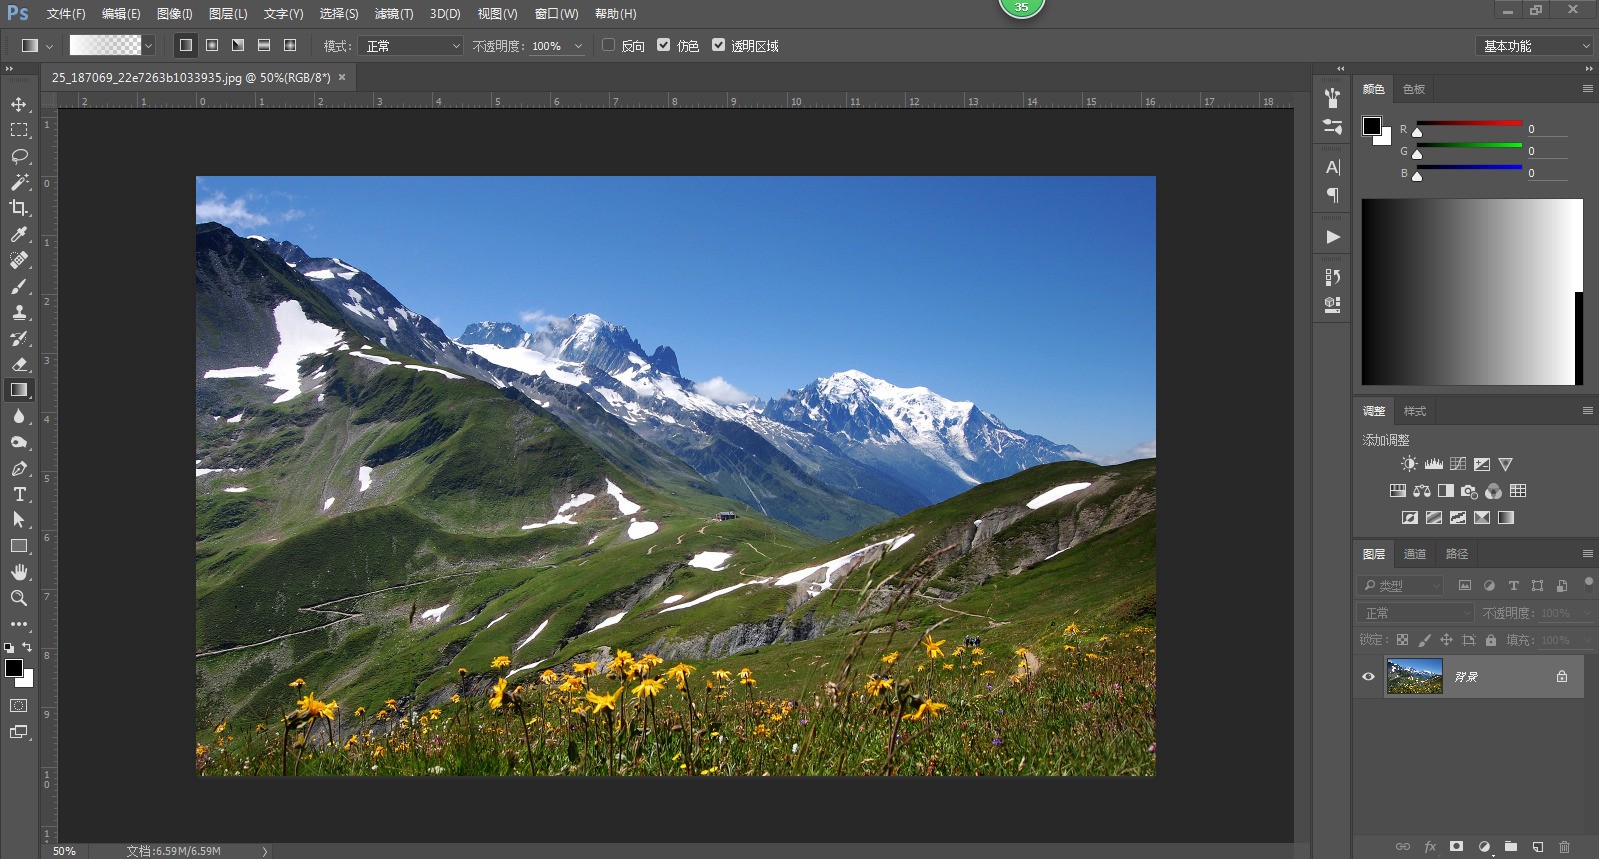Uncheck the 仿色 (Dither) checkbox
Screen dimensions: 1599x859
tap(663, 45)
